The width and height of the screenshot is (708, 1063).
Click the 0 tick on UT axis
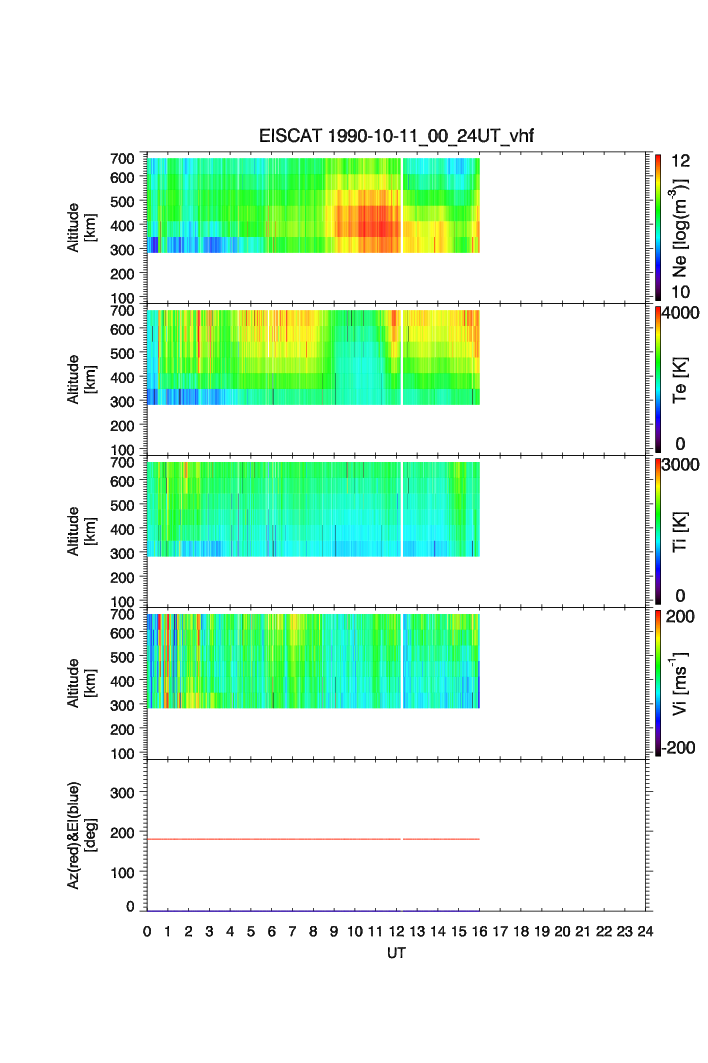(147, 932)
